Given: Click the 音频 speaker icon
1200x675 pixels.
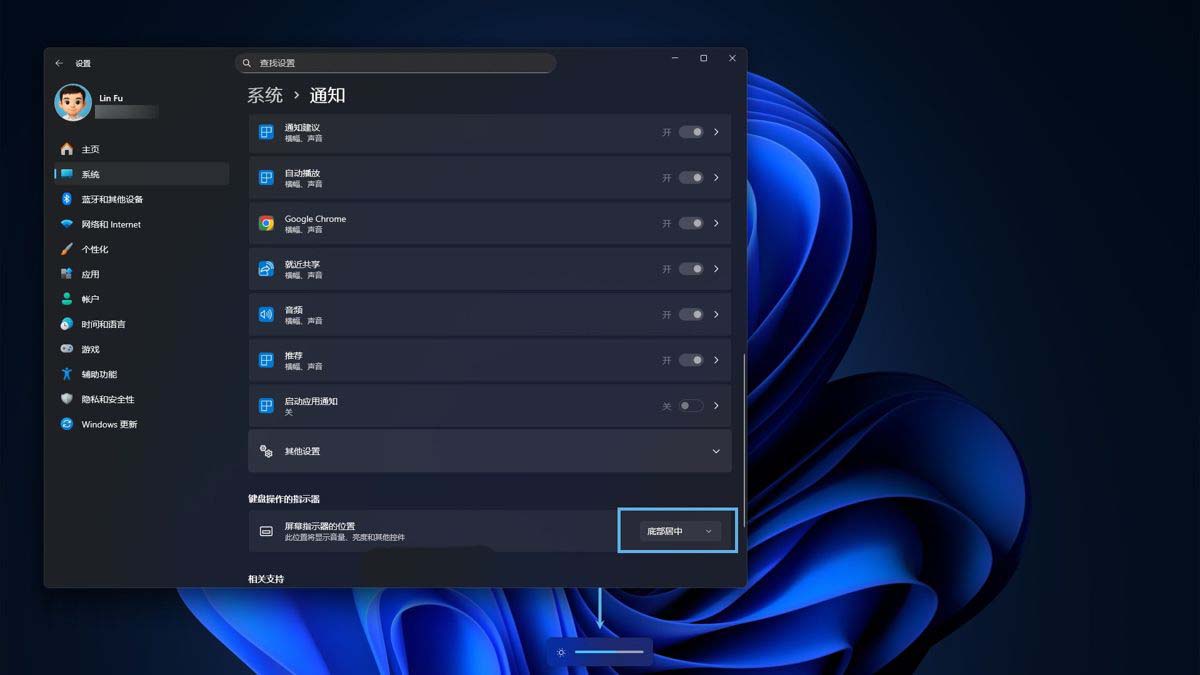Looking at the screenshot, I should pos(266,314).
